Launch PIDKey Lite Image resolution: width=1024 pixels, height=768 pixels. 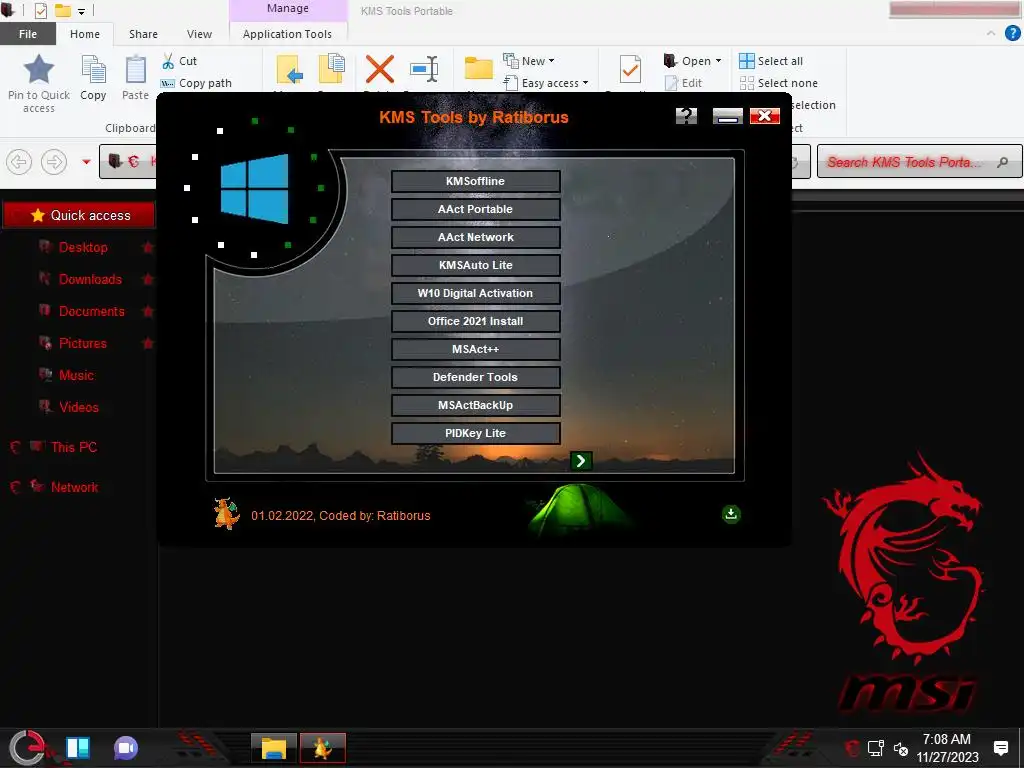(475, 434)
